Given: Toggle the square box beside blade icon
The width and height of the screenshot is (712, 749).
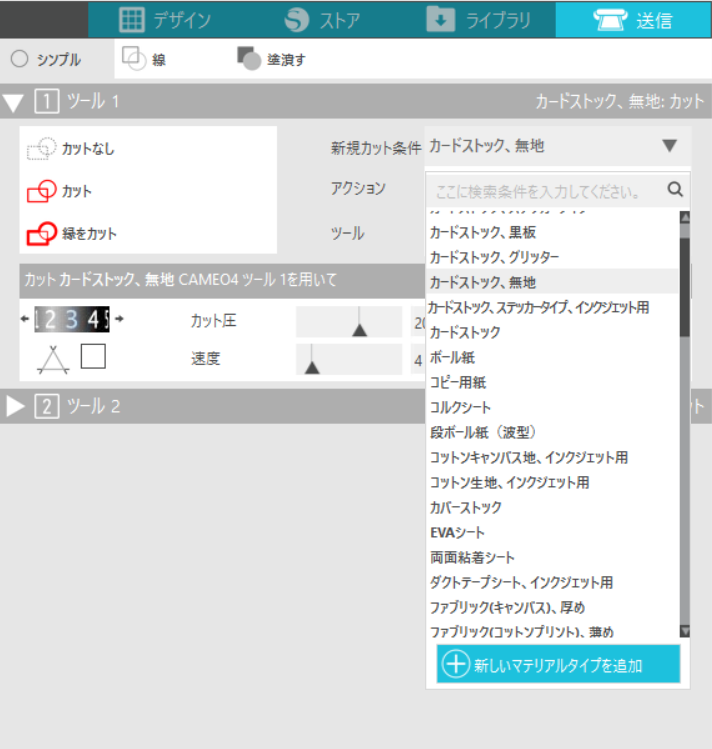Looking at the screenshot, I should click(93, 356).
